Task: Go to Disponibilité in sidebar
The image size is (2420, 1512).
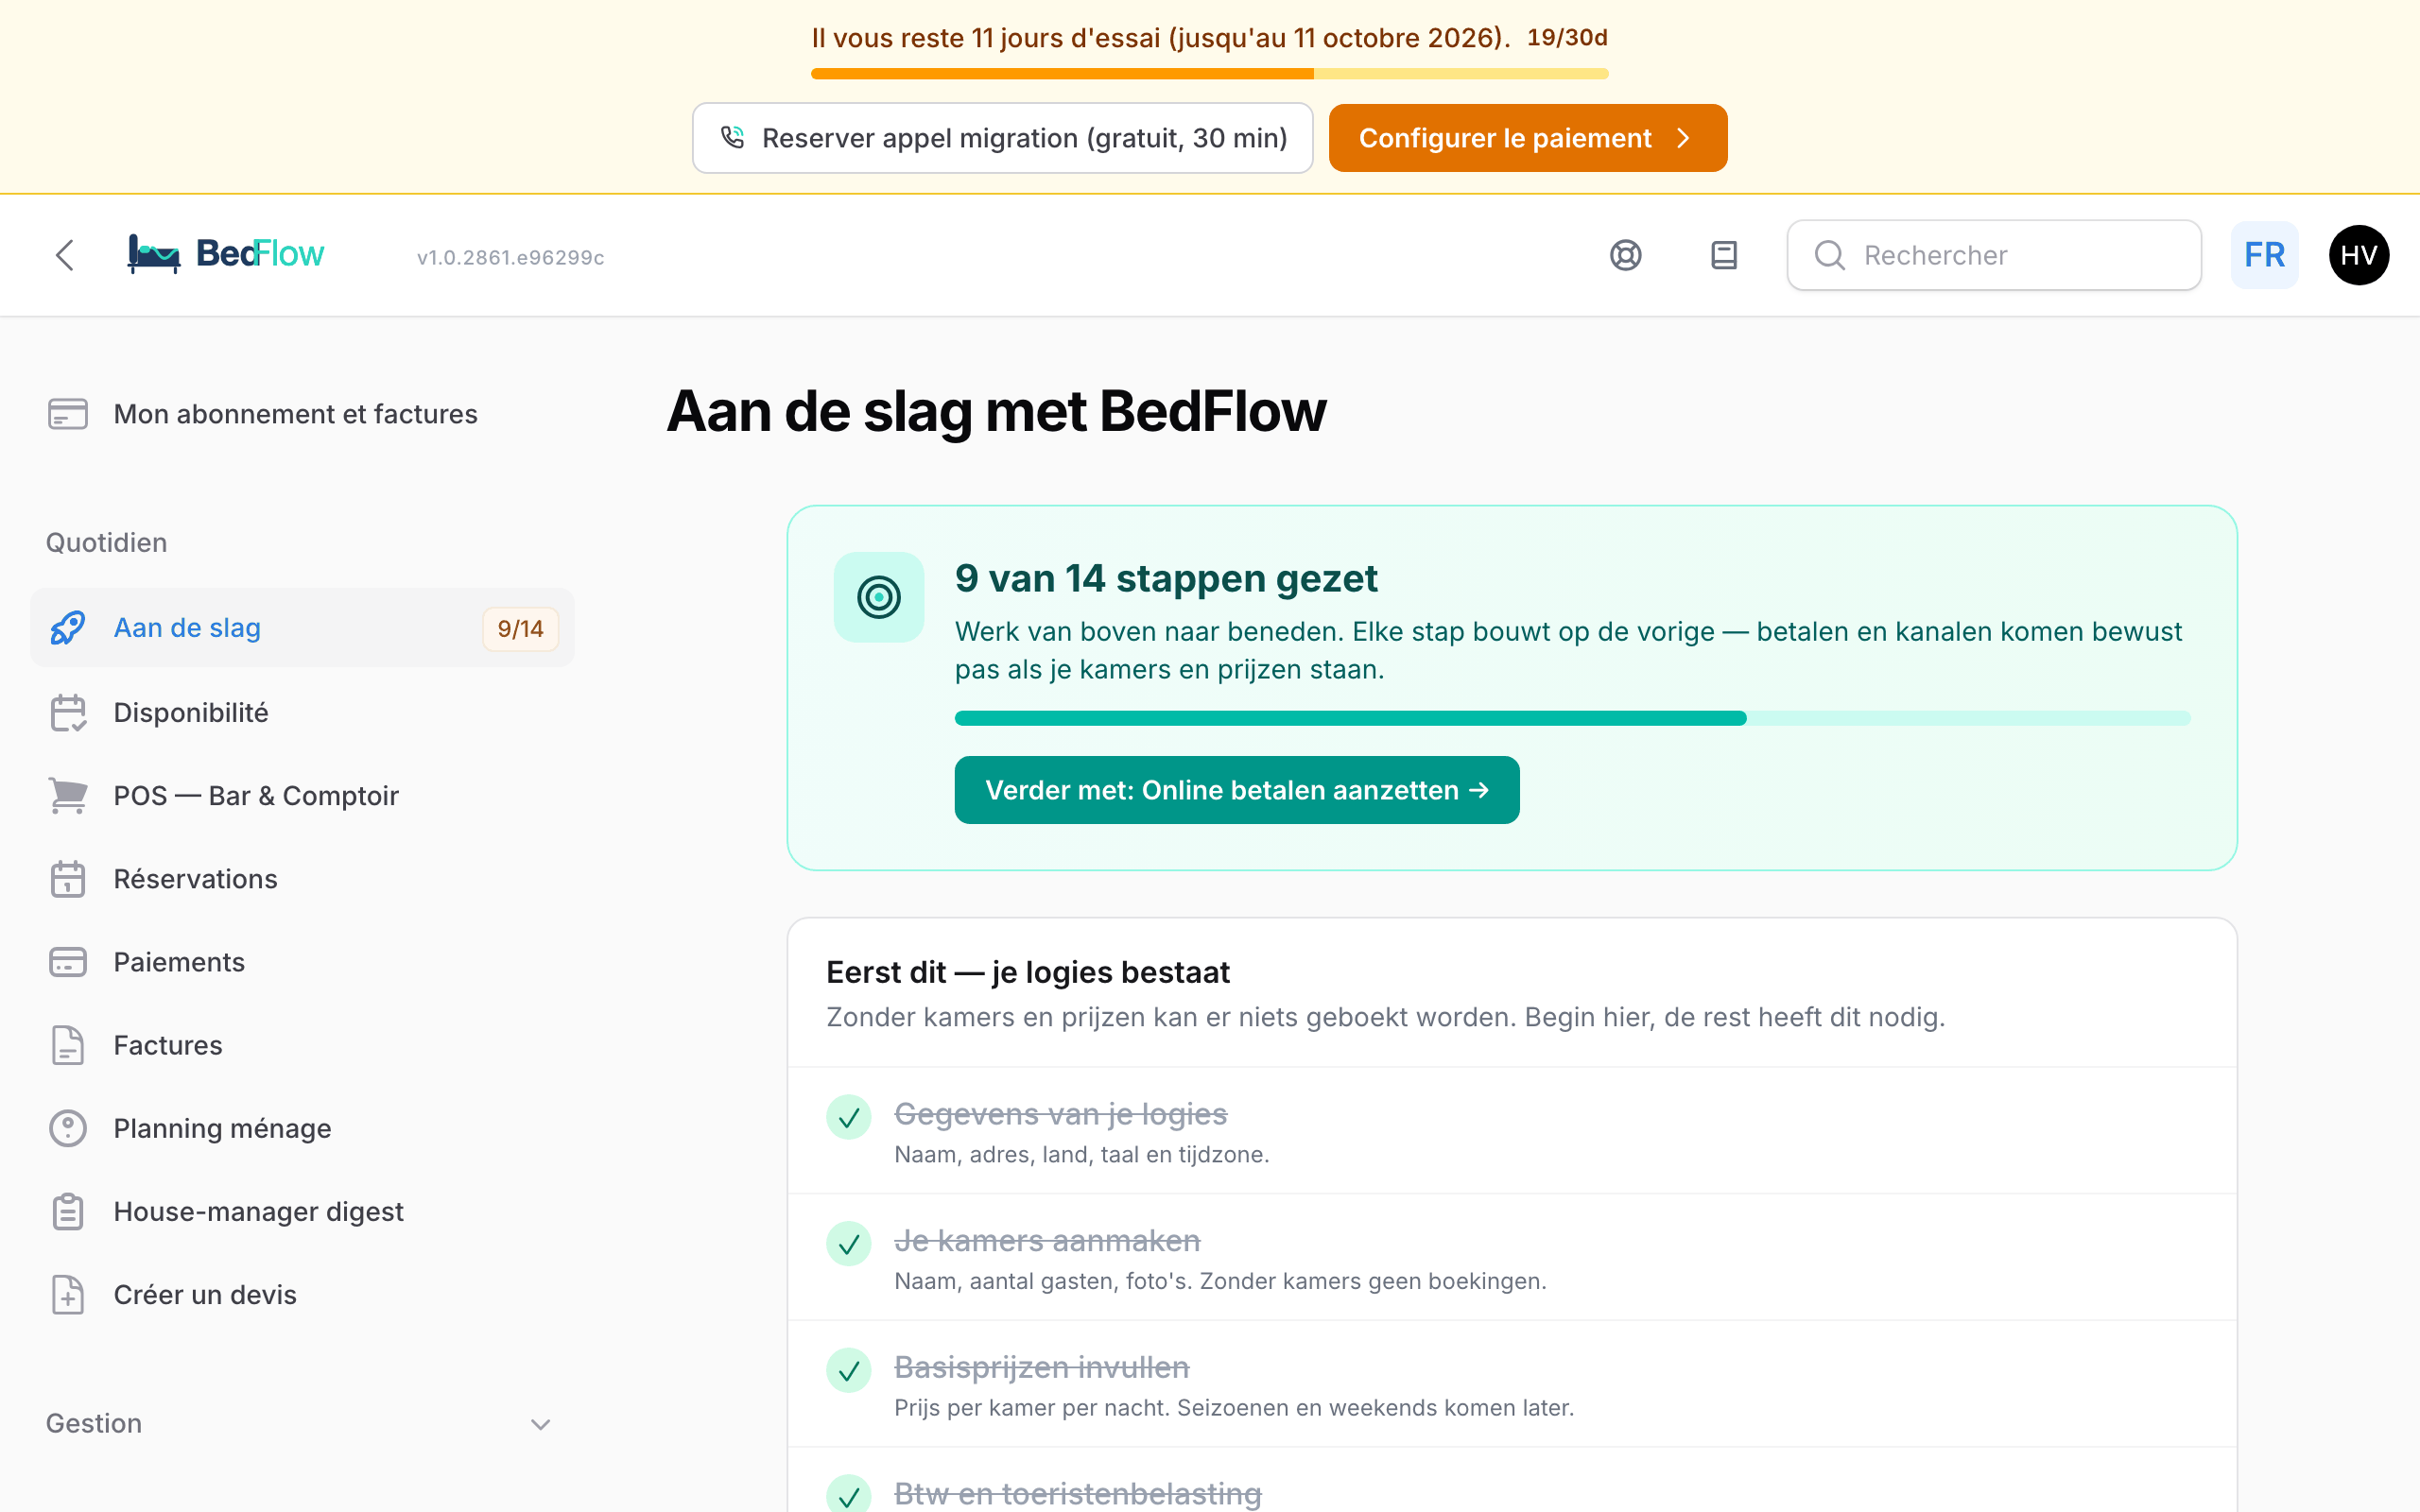Action: (x=302, y=713)
